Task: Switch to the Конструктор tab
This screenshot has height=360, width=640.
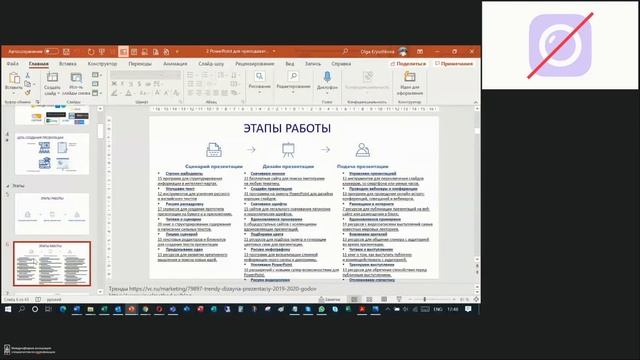Action: 102,64
